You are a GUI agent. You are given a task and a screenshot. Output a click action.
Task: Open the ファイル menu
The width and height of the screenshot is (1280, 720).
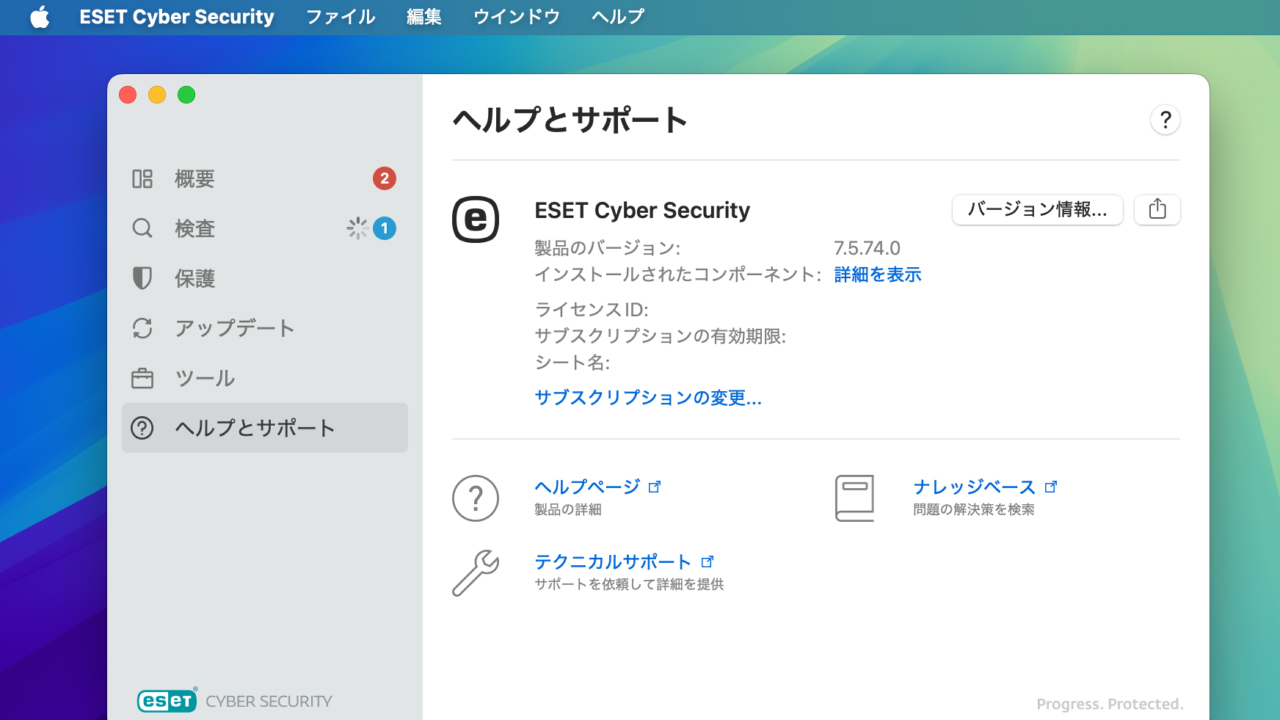point(340,17)
